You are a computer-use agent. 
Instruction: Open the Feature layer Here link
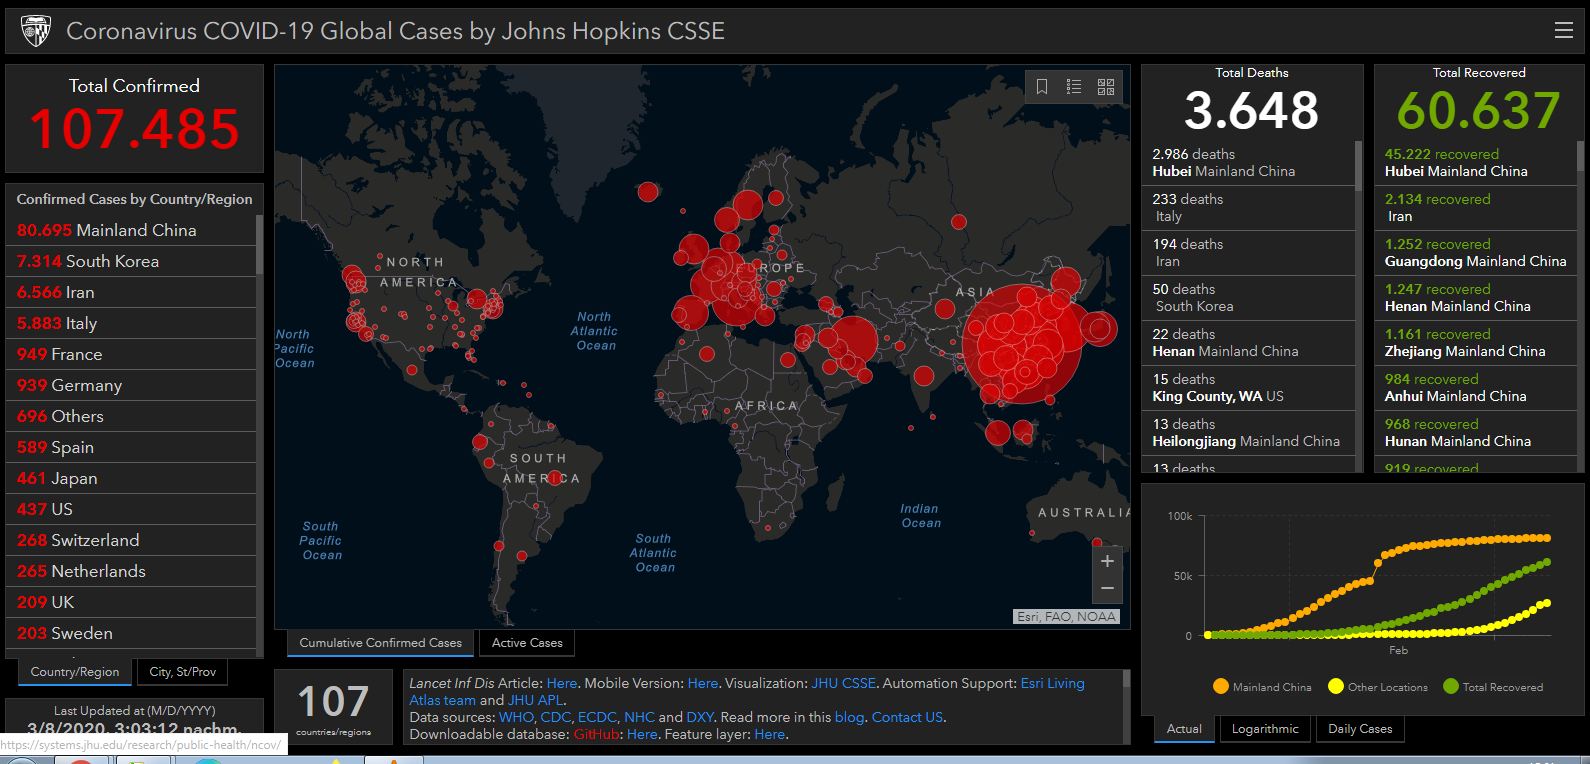[769, 734]
